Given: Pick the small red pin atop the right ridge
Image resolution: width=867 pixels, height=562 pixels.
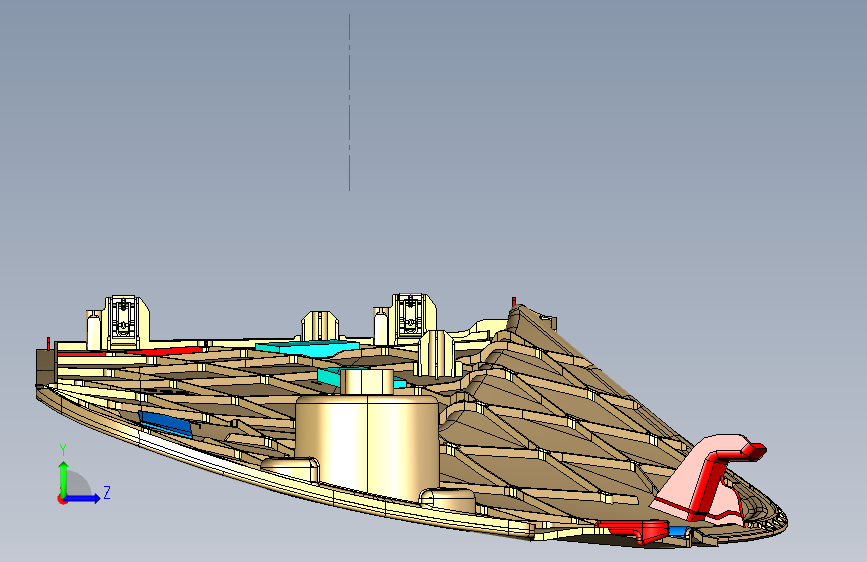Looking at the screenshot, I should (x=514, y=302).
